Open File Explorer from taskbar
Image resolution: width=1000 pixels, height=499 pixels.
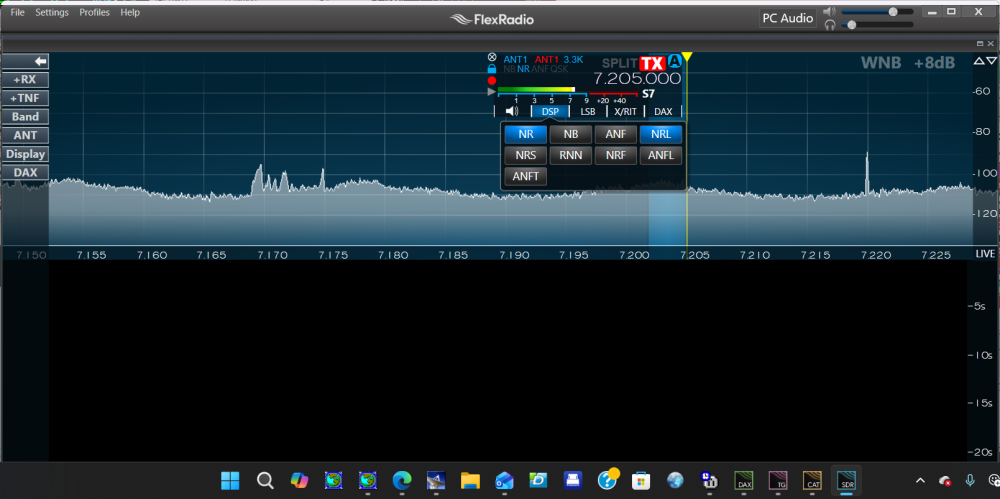470,479
